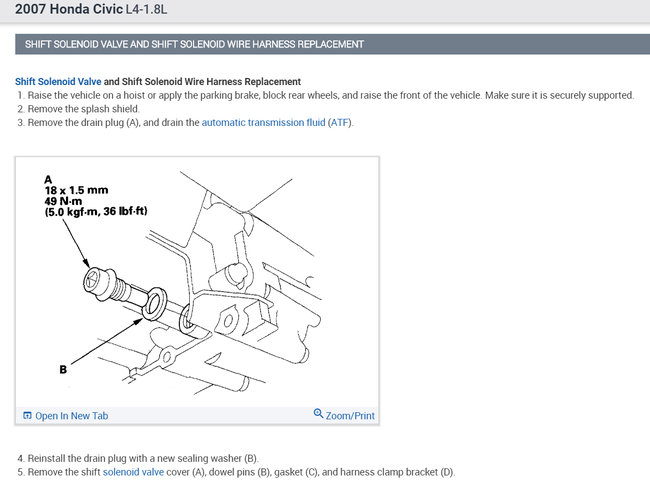The width and height of the screenshot is (650, 482).
Task: Click the Zoom/Print link text
Action: 350,416
